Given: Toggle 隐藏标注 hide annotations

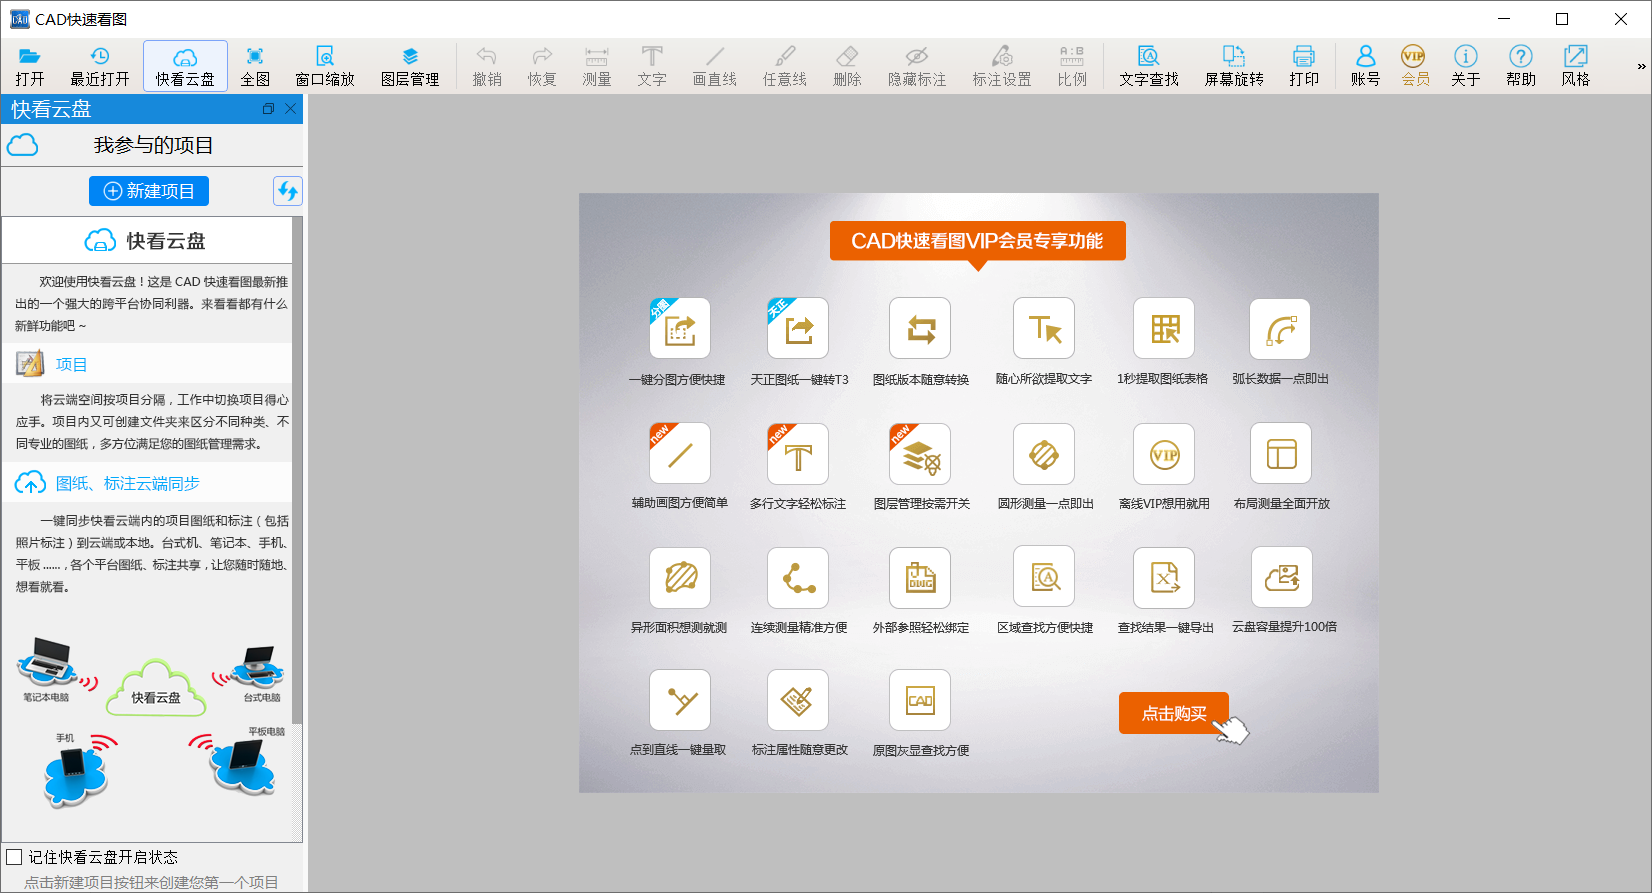Looking at the screenshot, I should pyautogui.click(x=917, y=67).
